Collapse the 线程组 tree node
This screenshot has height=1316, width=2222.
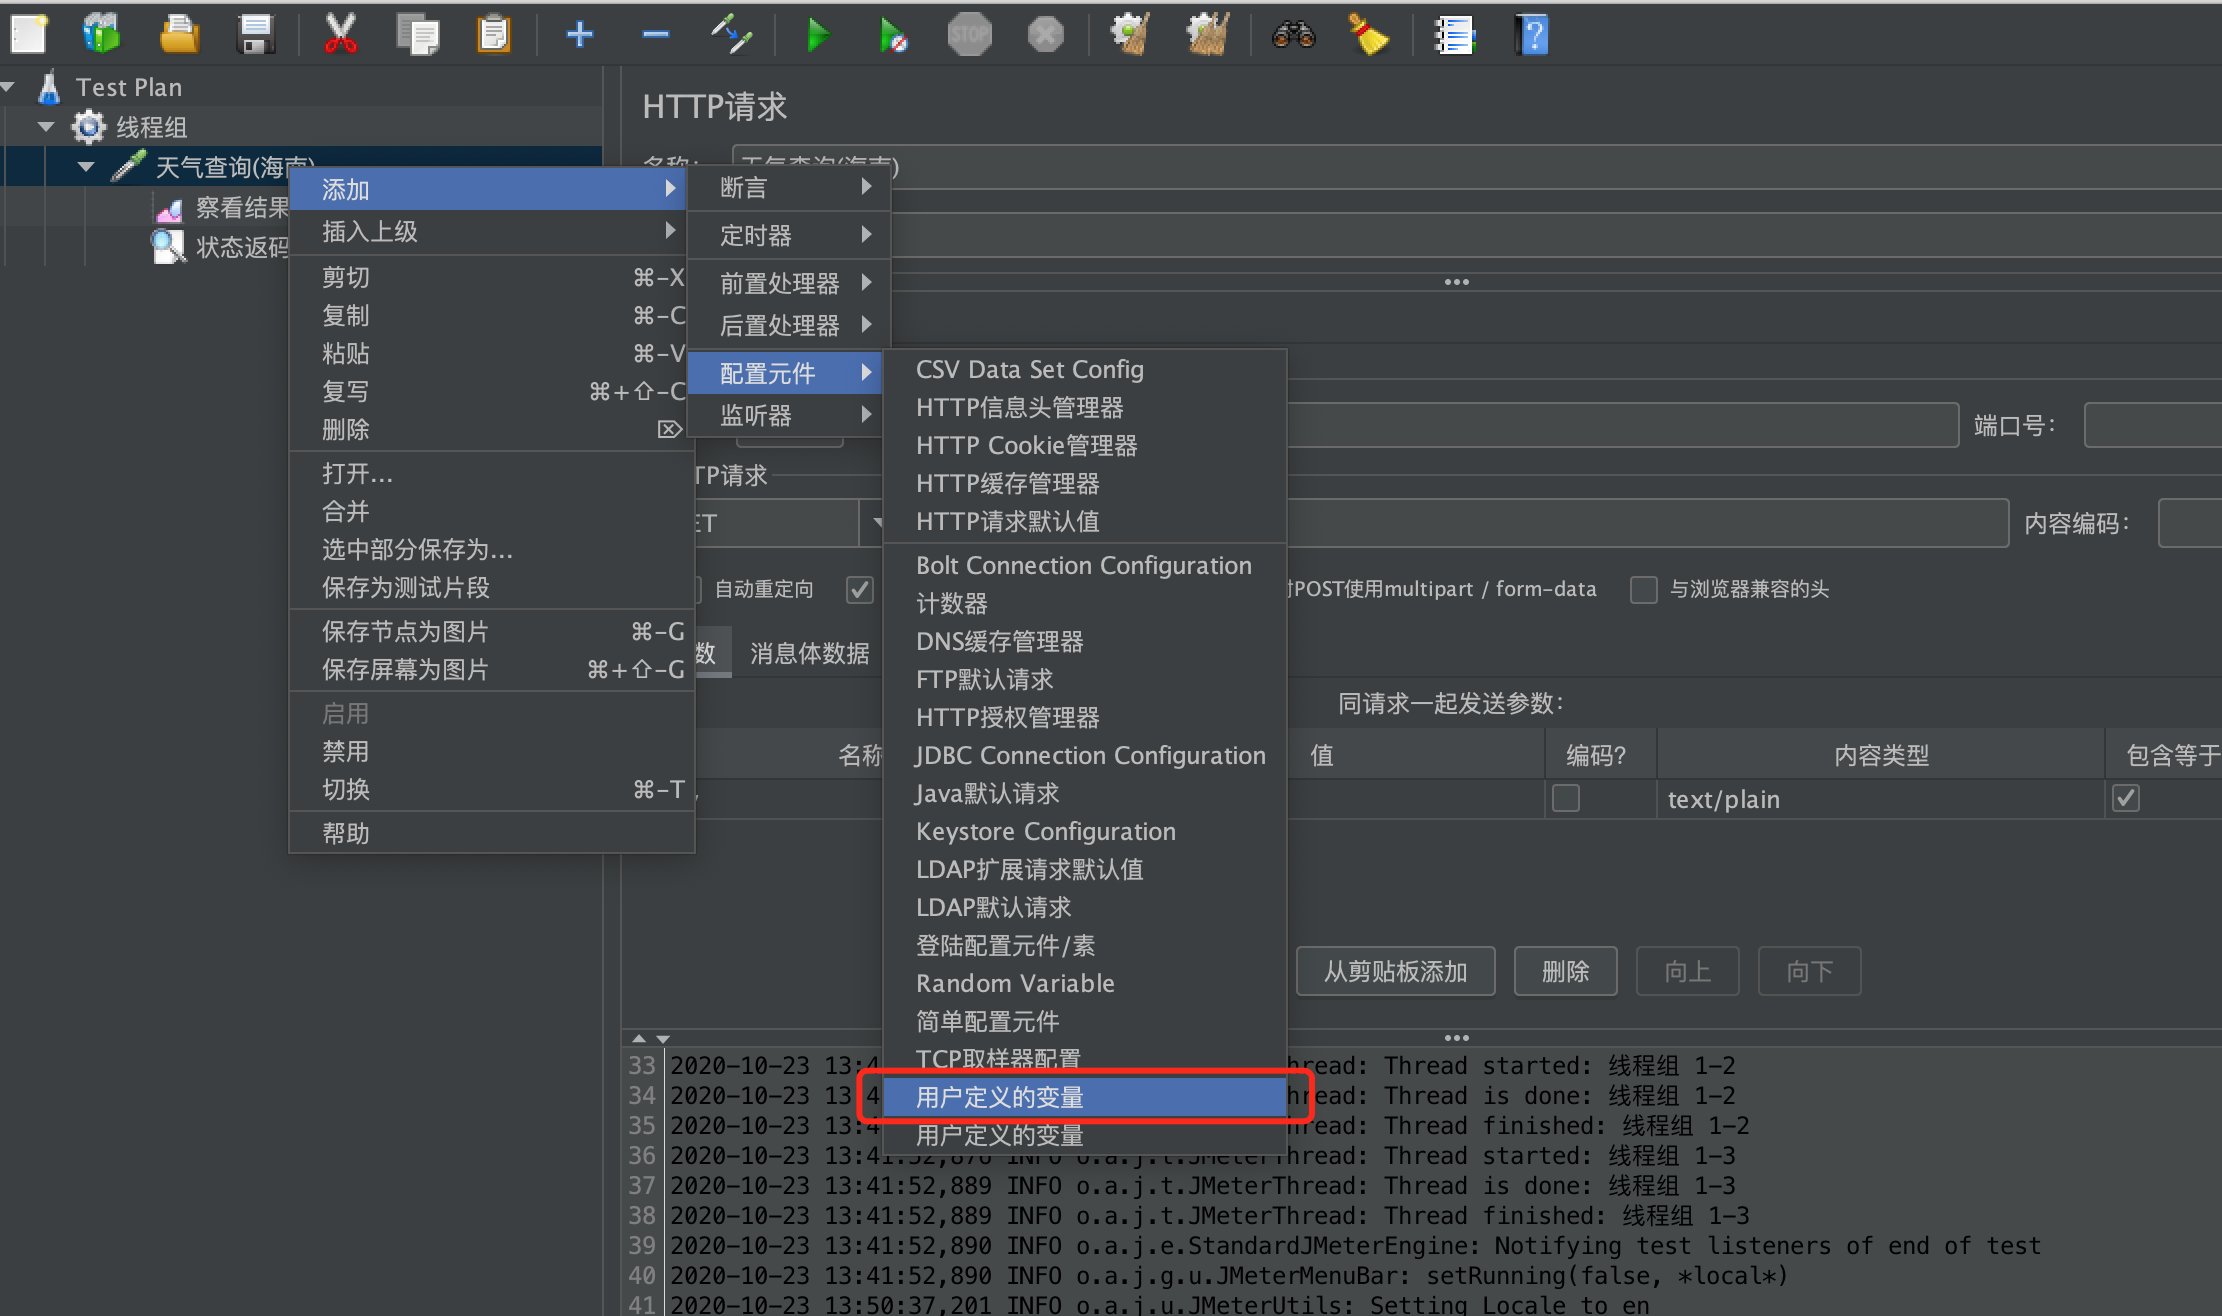[46, 127]
